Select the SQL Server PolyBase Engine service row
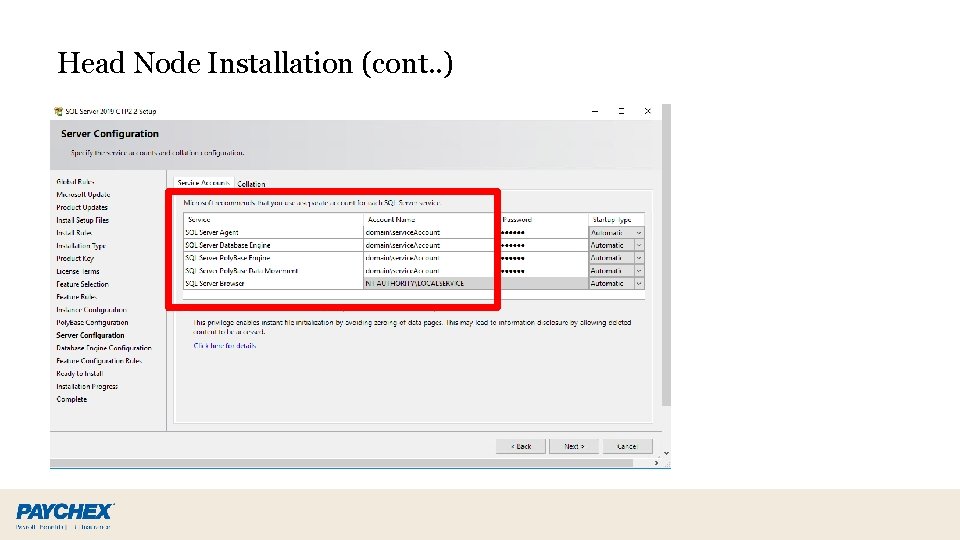Viewport: 960px width, 540px height. point(273,258)
